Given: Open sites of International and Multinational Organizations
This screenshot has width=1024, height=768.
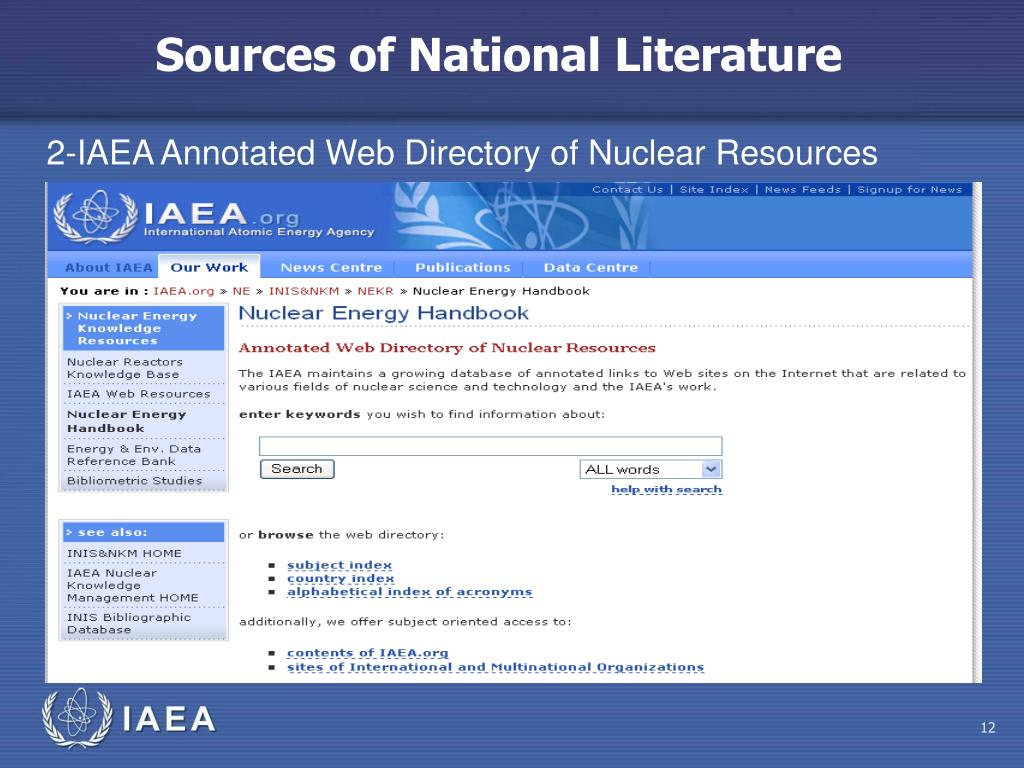Looking at the screenshot, I should 495,667.
